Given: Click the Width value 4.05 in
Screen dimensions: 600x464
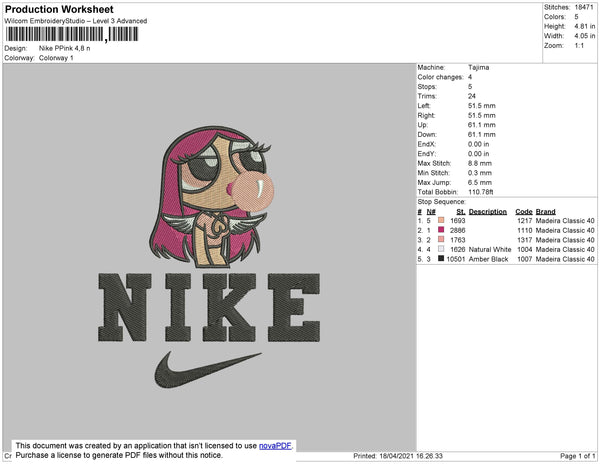Looking at the screenshot, I should click(585, 36).
